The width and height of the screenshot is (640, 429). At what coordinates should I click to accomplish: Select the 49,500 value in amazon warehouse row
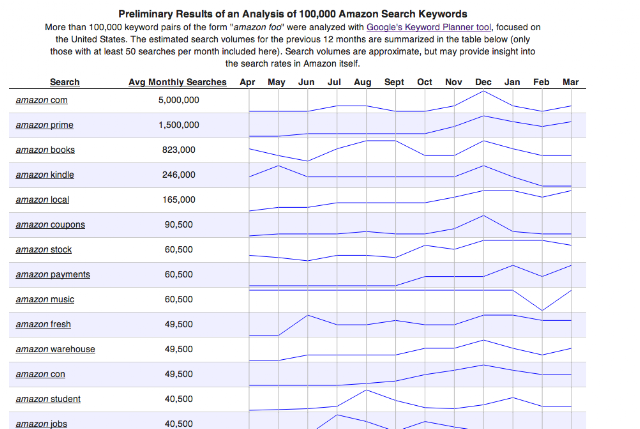coord(179,349)
